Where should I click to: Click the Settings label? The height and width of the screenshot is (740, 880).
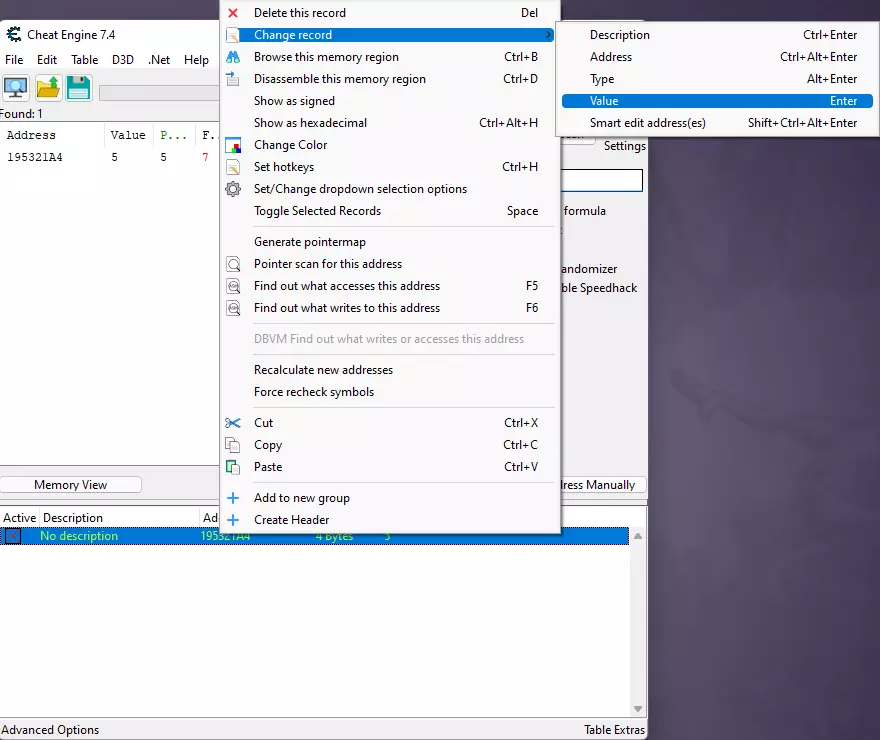[x=625, y=146]
